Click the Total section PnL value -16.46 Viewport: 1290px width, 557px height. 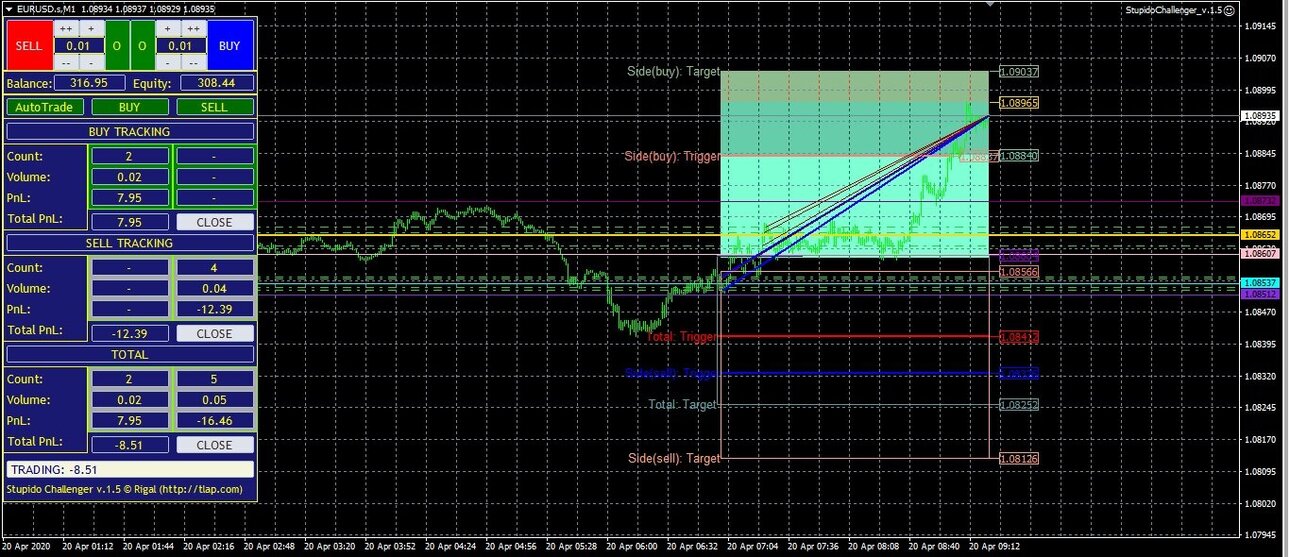tap(215, 420)
